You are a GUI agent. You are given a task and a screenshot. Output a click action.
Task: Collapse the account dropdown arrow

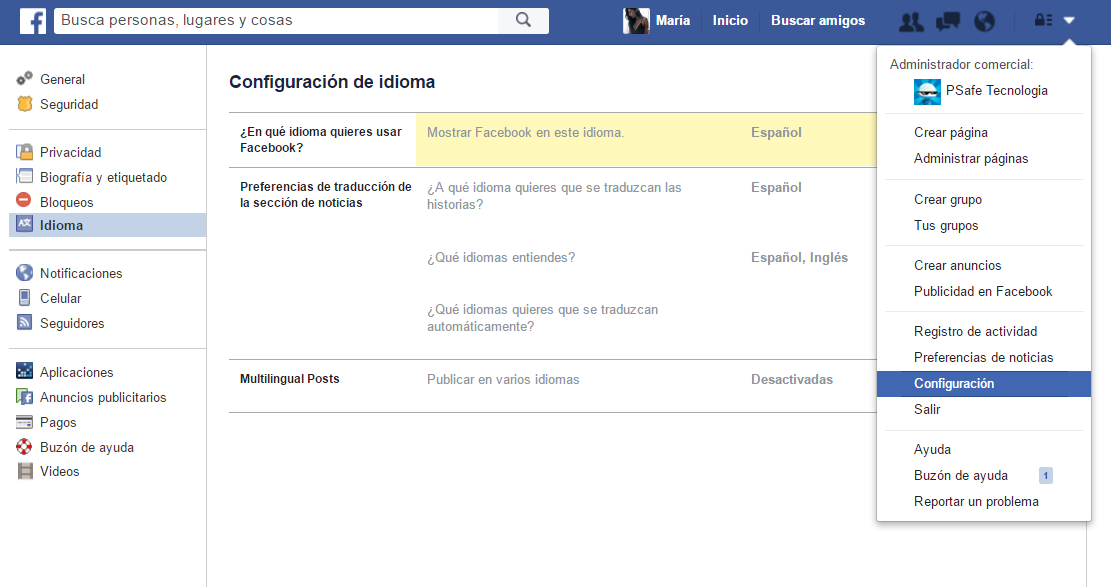pyautogui.click(x=1069, y=21)
